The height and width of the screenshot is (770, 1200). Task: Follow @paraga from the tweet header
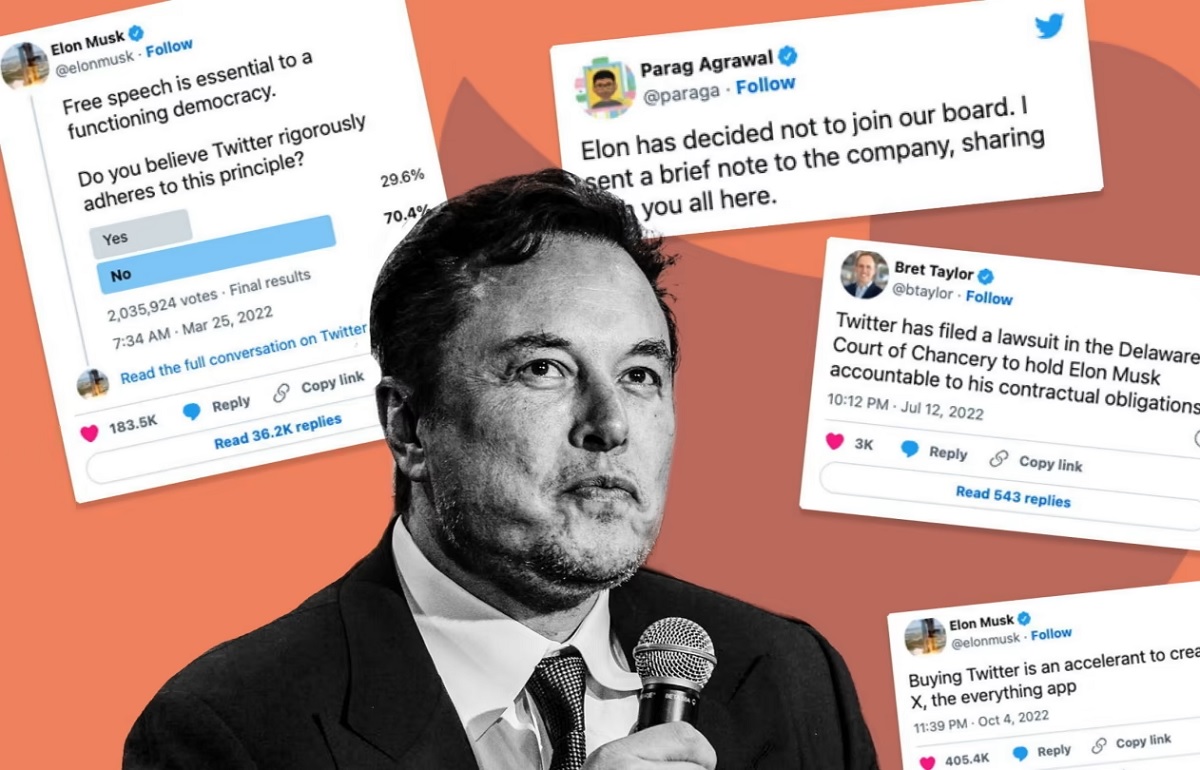(766, 86)
